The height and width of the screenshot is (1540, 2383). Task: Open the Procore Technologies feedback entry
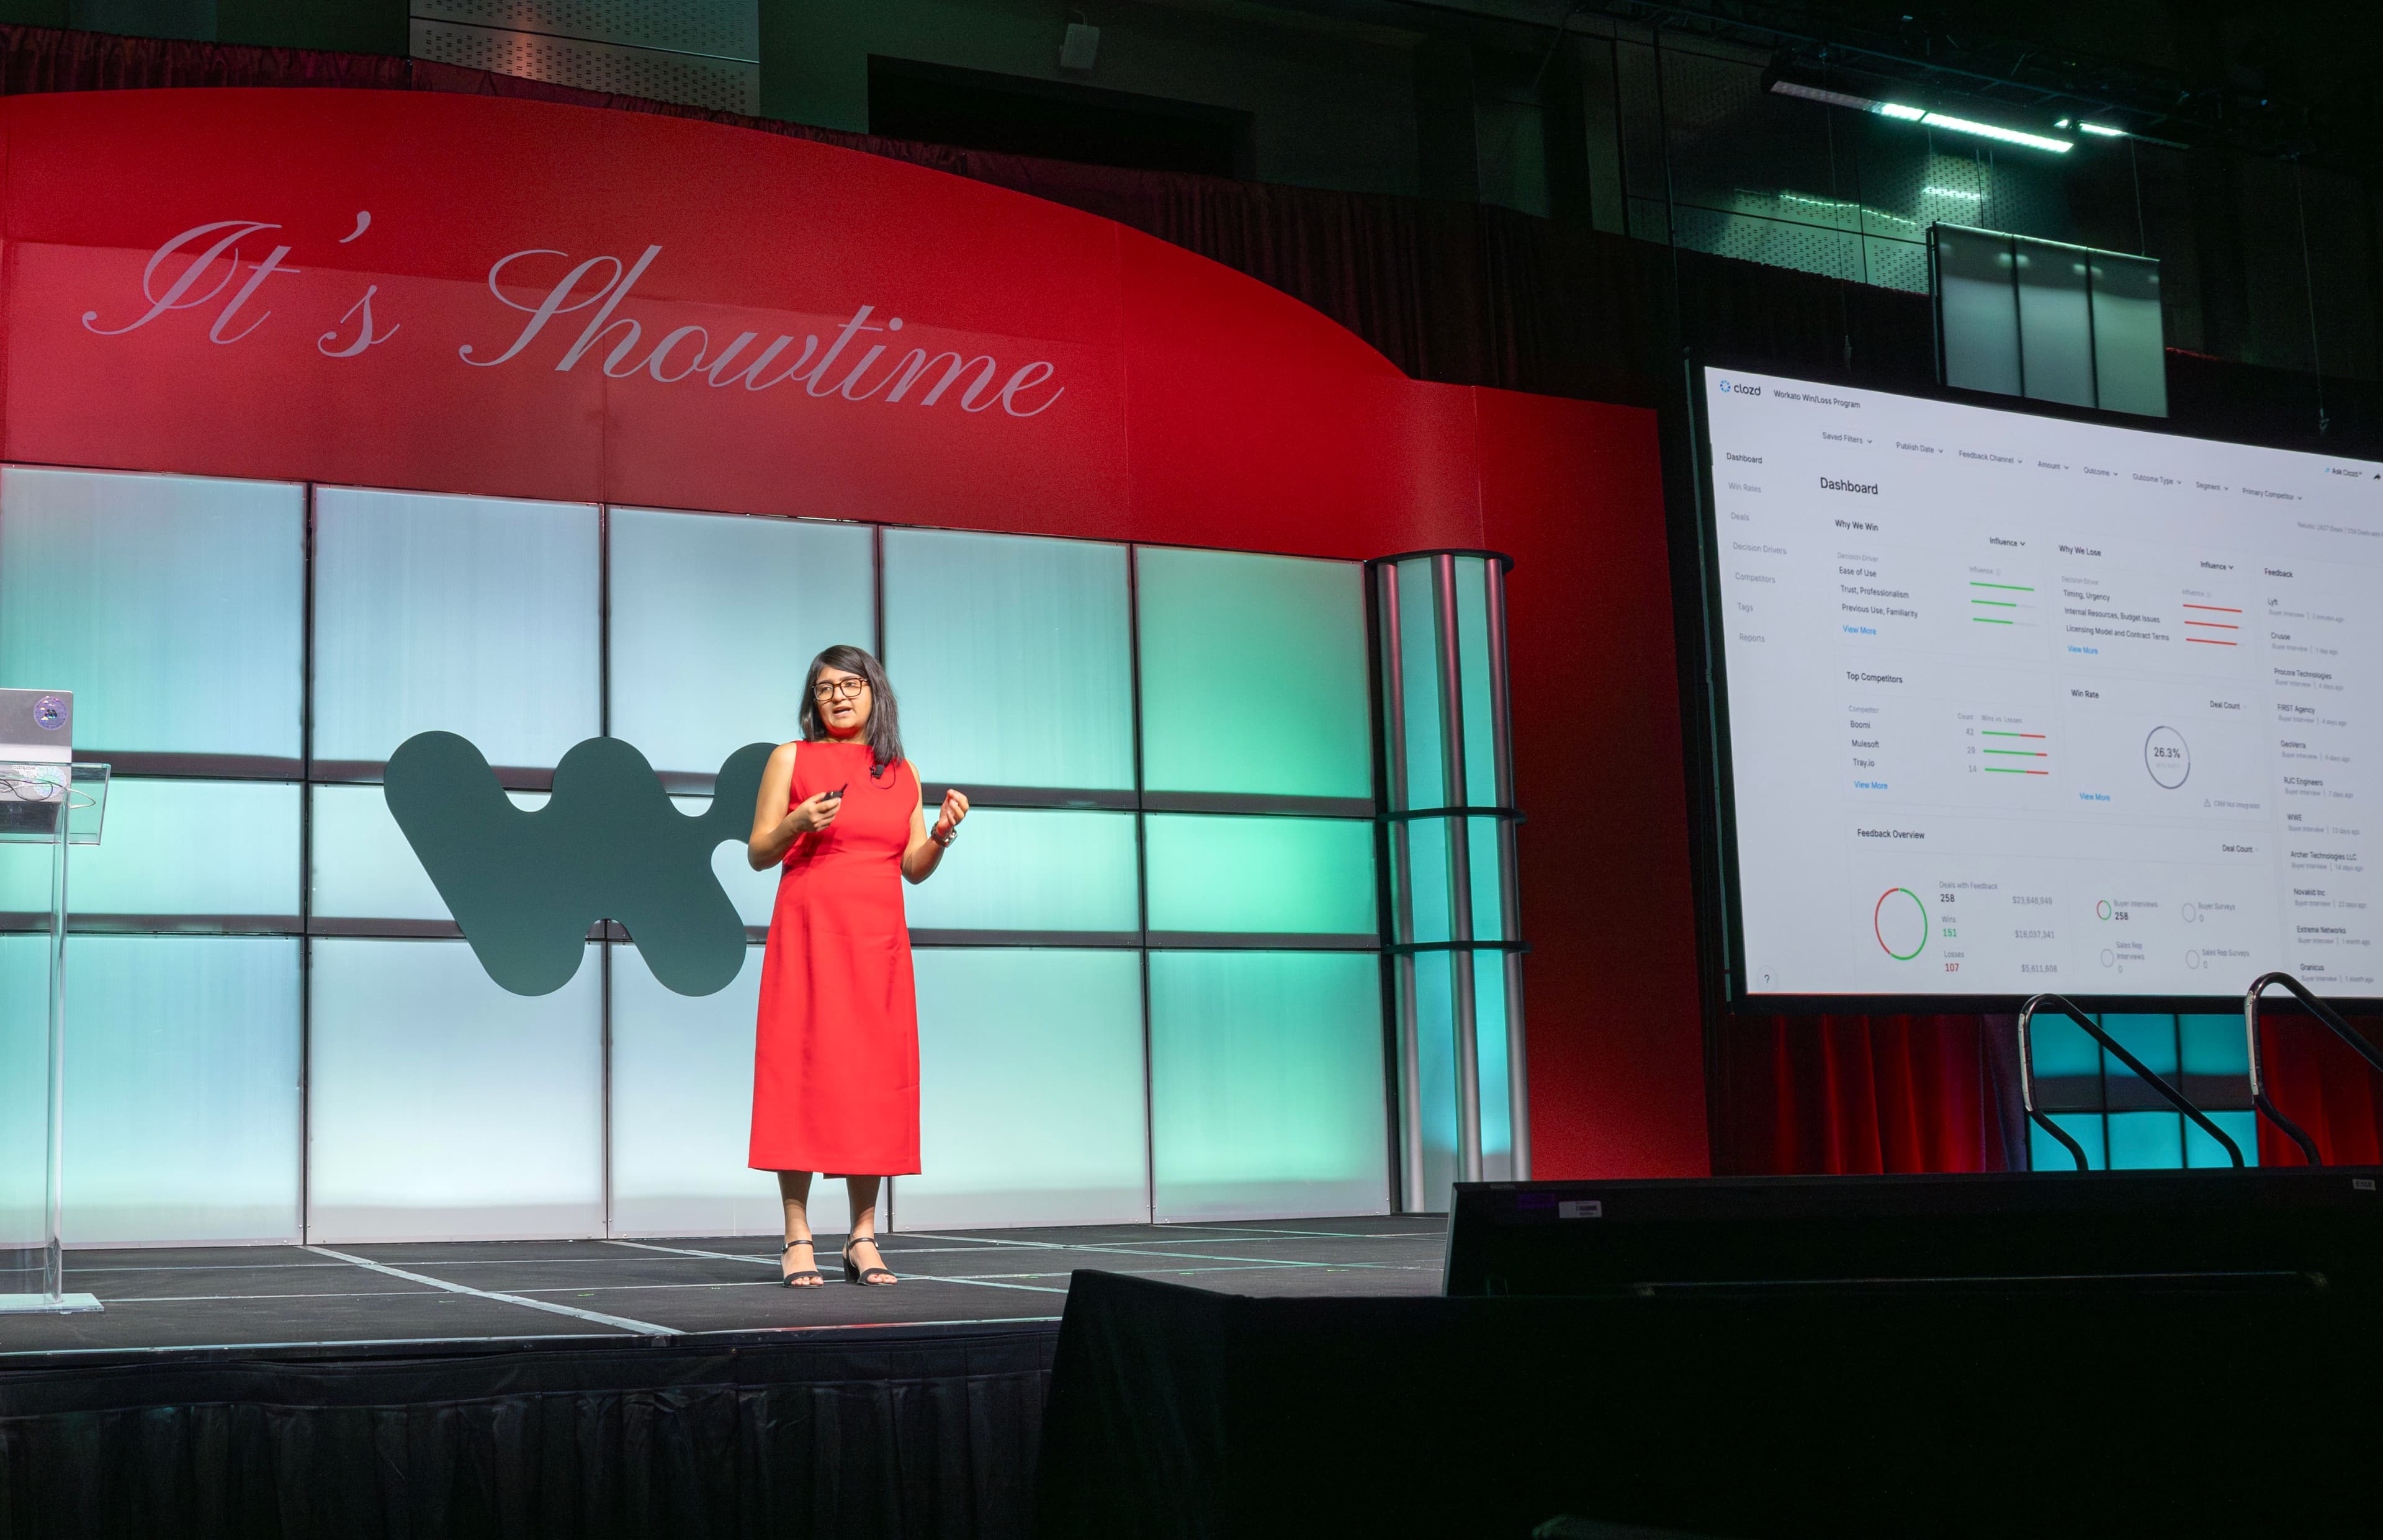pyautogui.click(x=2308, y=679)
